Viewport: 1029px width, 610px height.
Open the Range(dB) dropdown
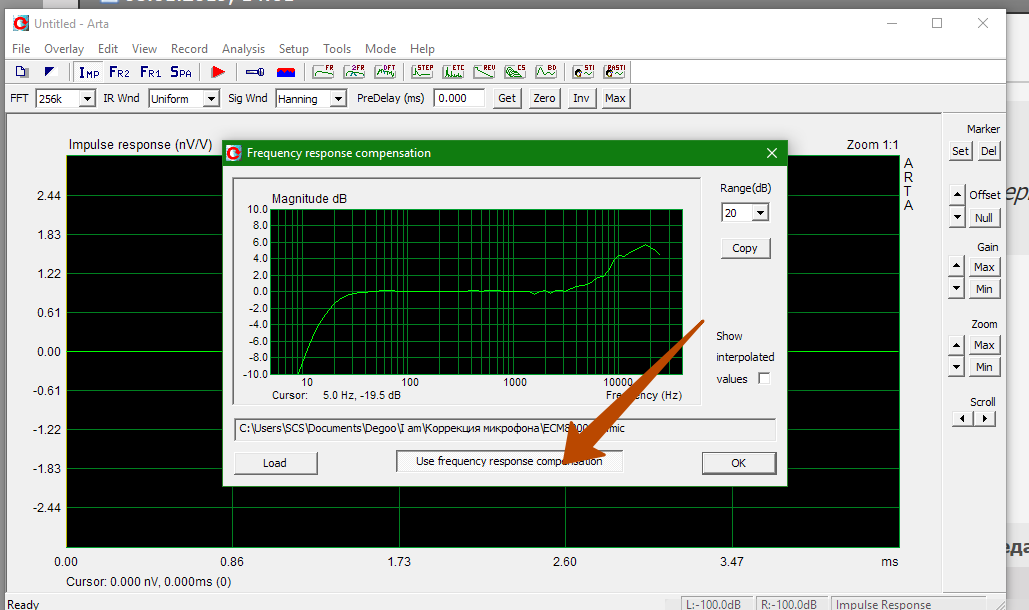[x=760, y=213]
